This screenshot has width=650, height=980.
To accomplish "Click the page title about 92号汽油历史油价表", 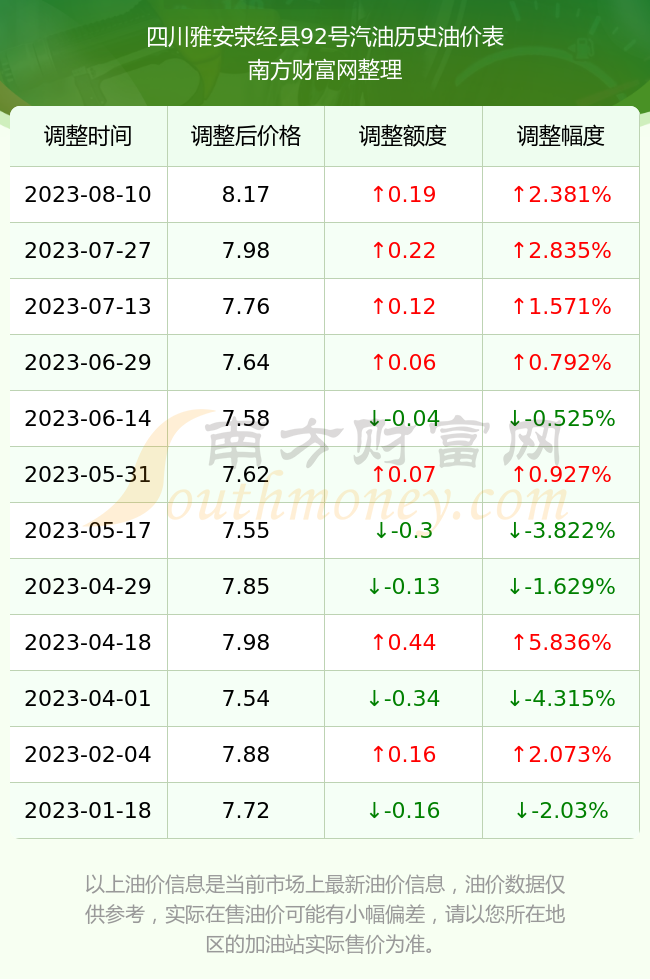I will (x=325, y=38).
